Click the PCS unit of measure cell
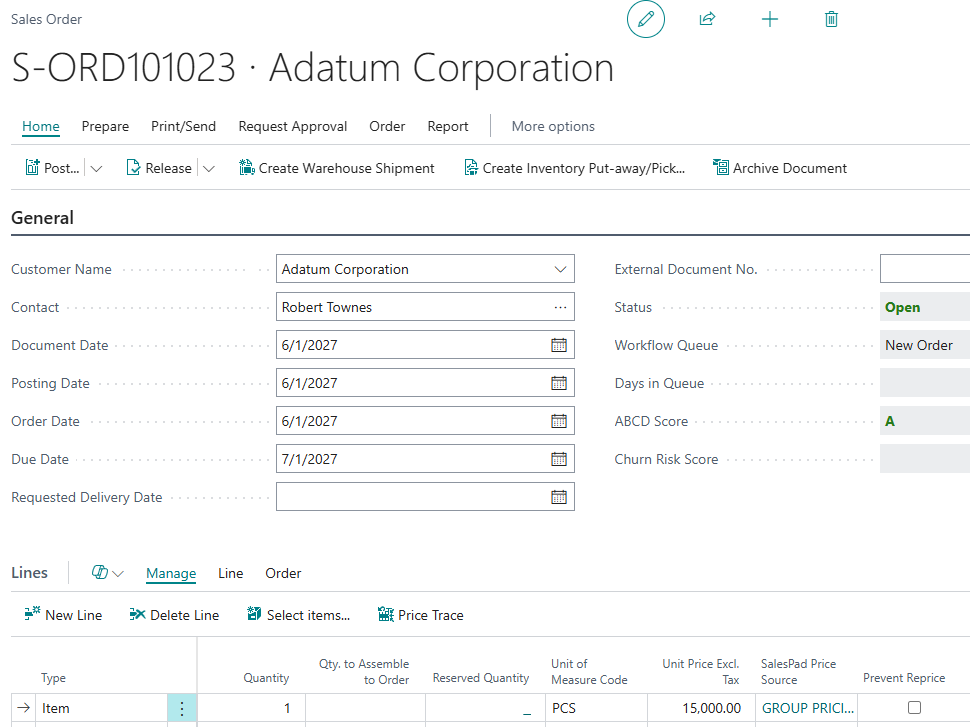 pos(596,708)
